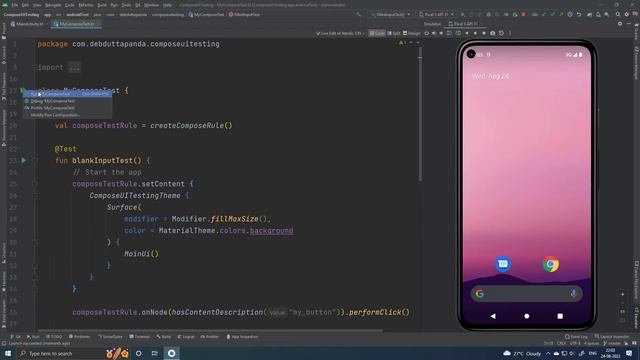Image resolution: width=640 pixels, height=360 pixels.
Task: Click the Windows Start button
Action: (x=8, y=353)
